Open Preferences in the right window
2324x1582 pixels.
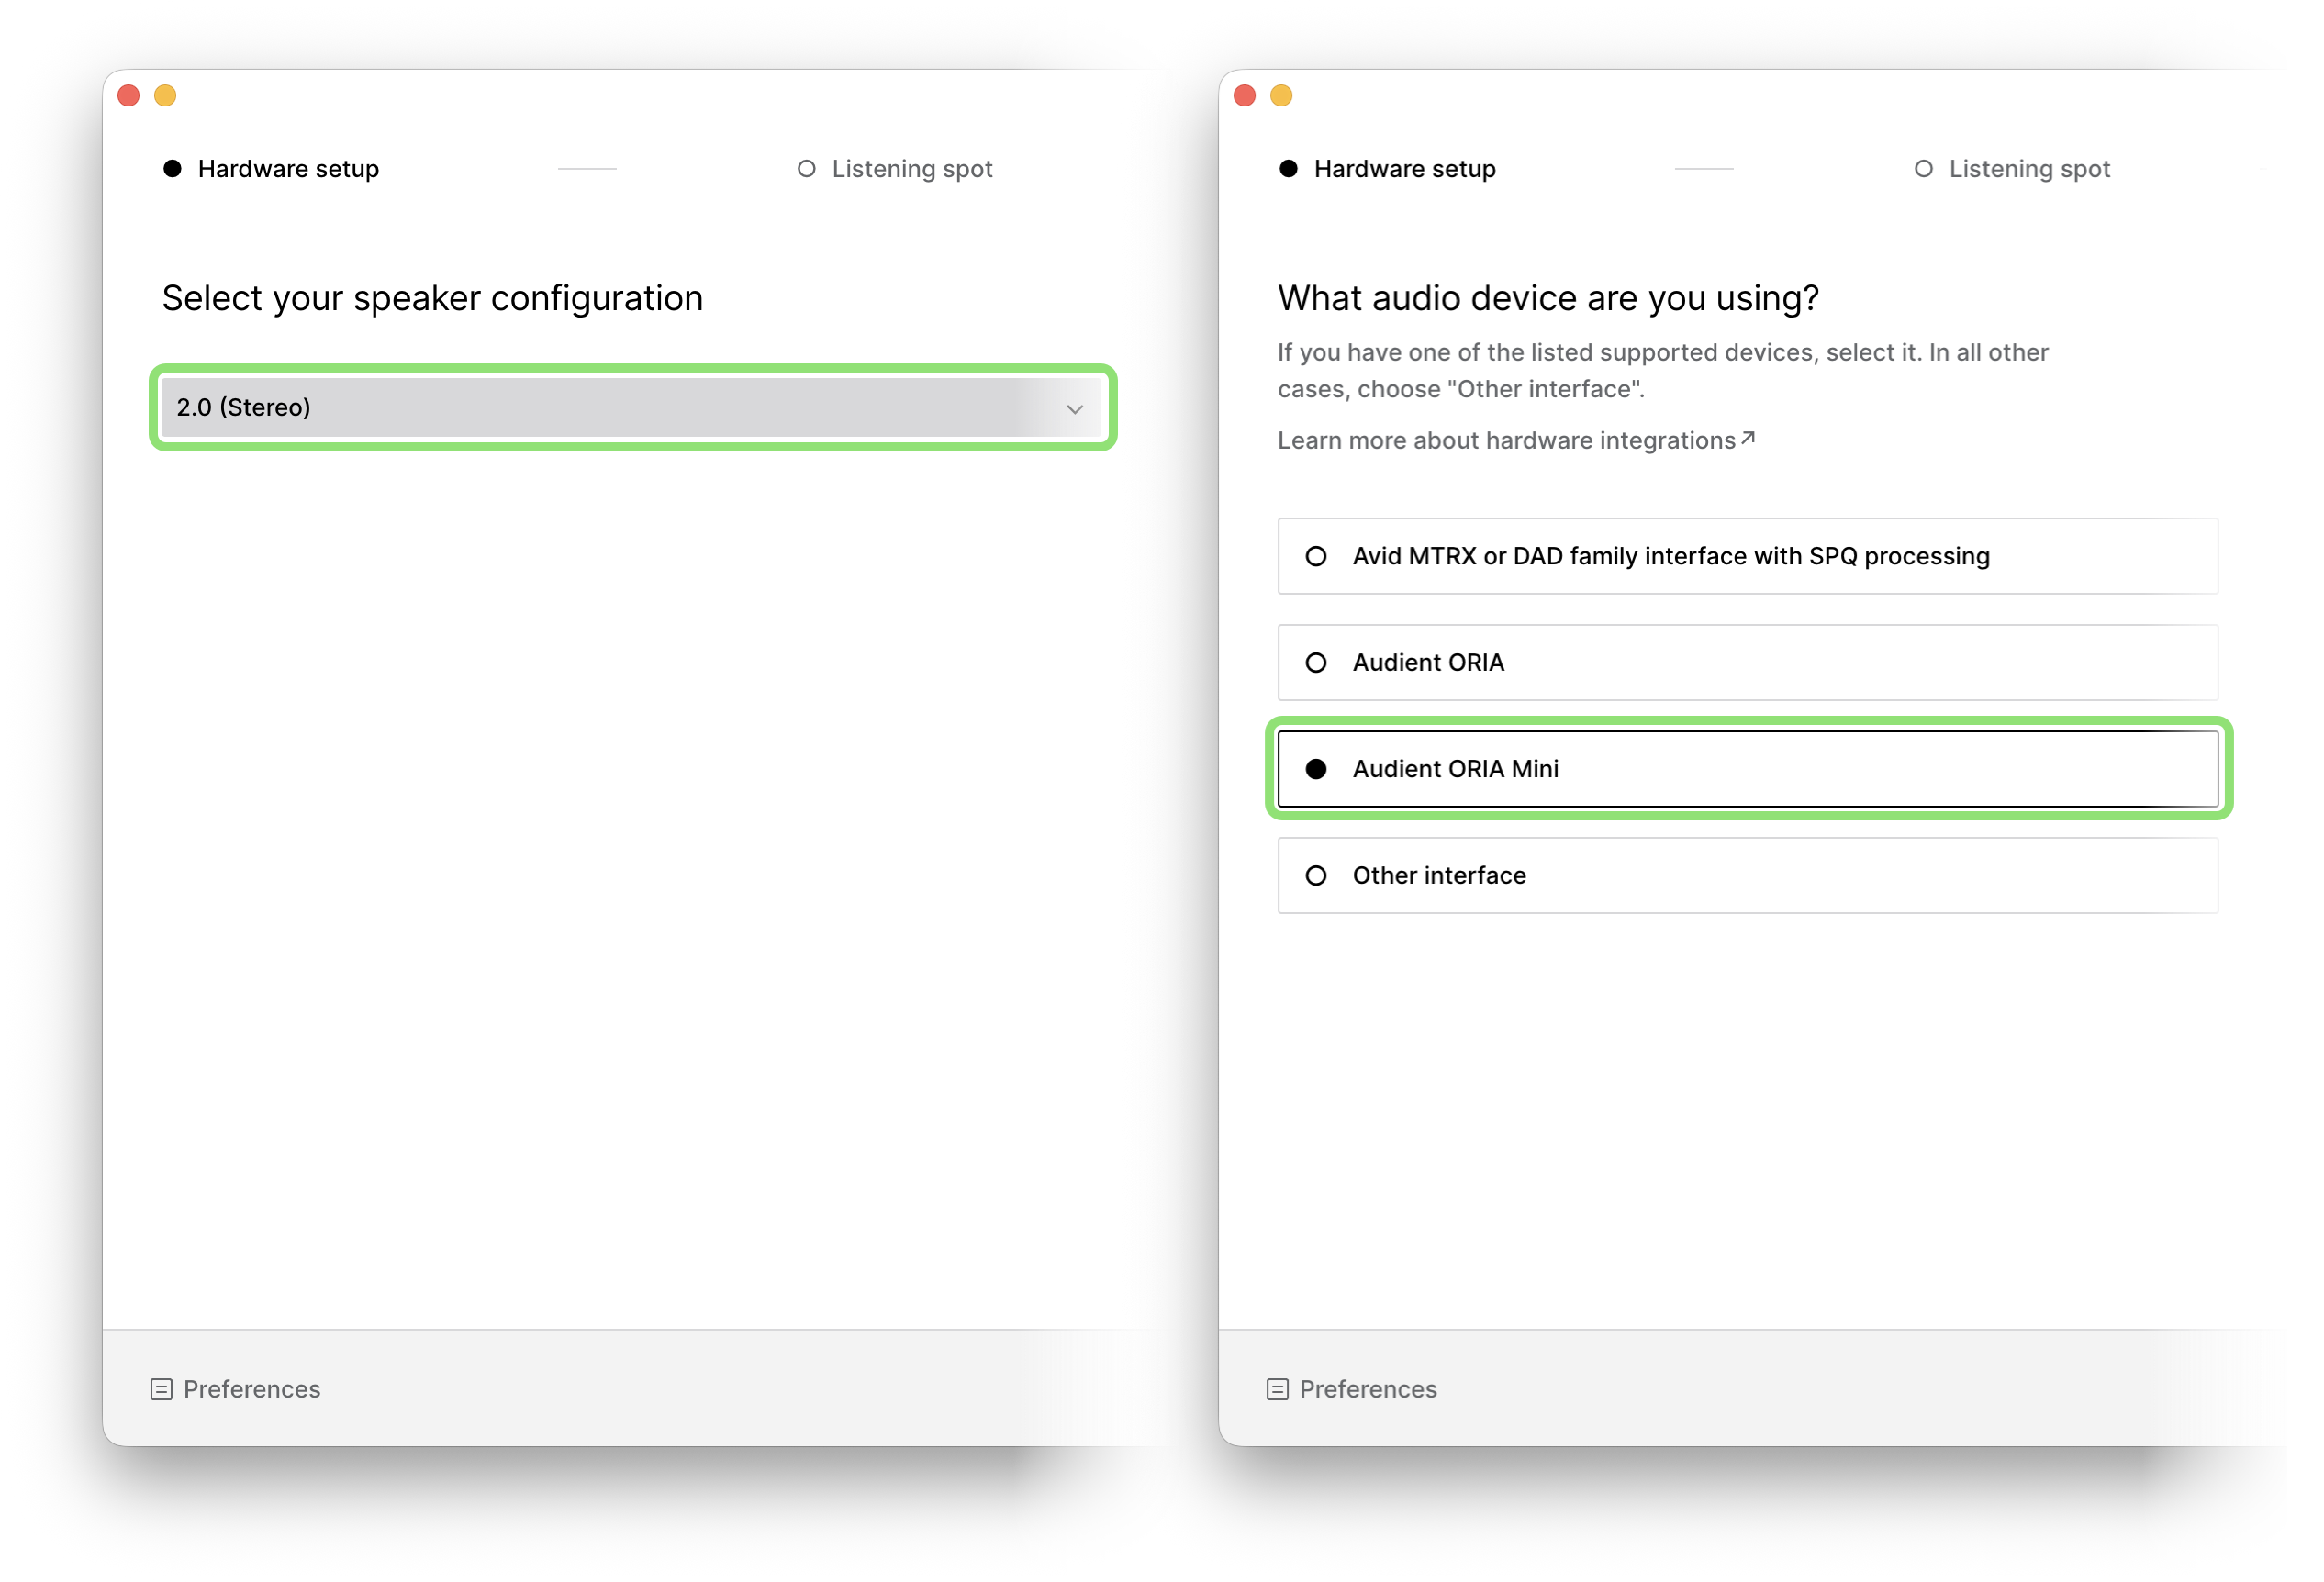point(1352,1388)
